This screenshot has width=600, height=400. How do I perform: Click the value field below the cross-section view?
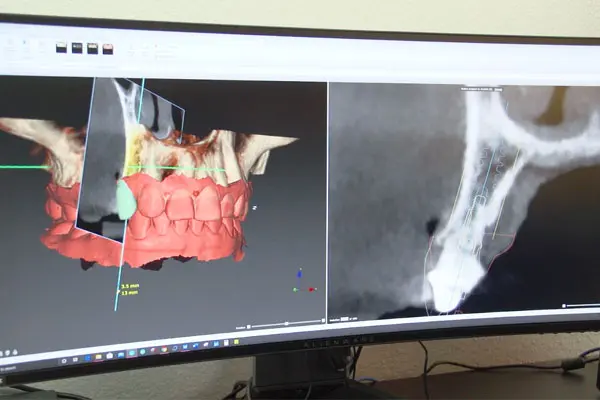344,318
